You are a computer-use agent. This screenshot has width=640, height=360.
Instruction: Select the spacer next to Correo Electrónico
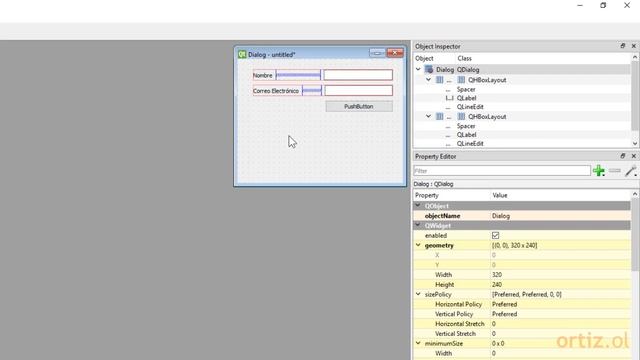[x=312, y=91]
